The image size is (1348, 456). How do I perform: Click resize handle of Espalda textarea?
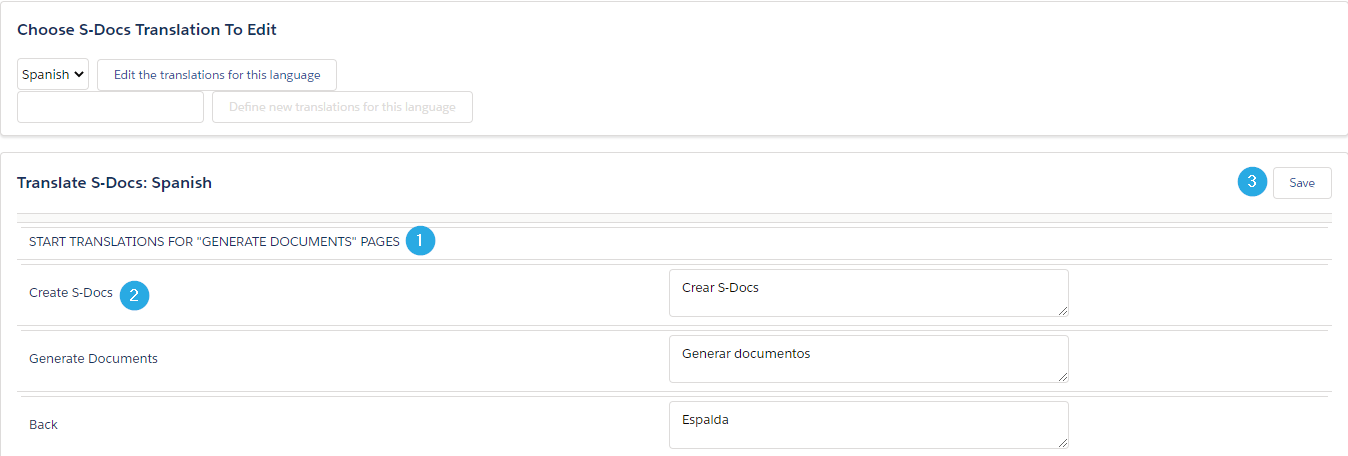point(1063,443)
